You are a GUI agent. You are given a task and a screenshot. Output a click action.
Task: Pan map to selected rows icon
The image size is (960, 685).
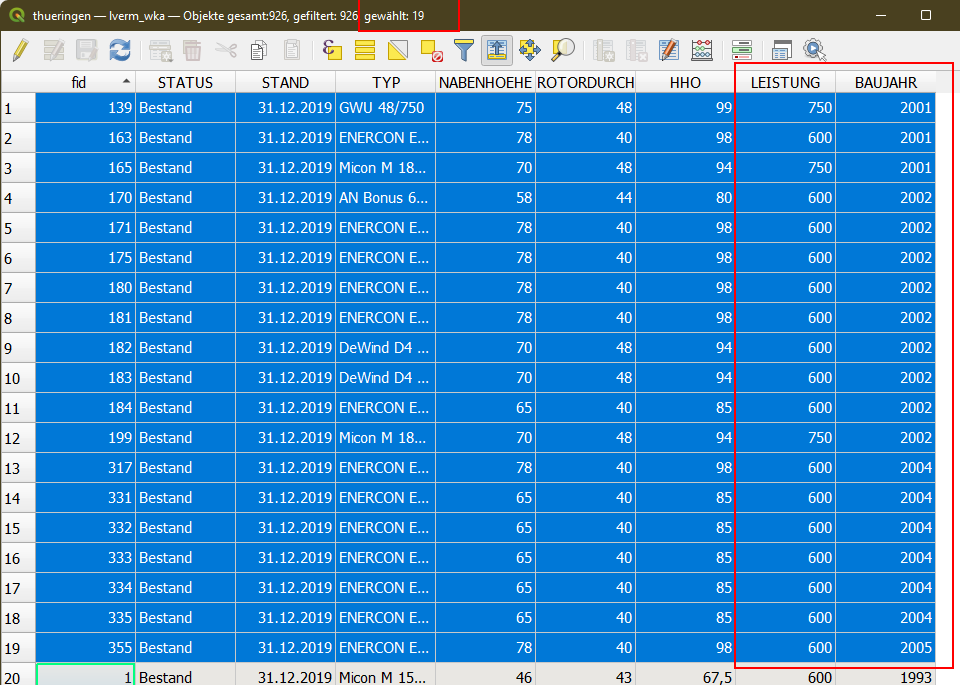pos(530,50)
